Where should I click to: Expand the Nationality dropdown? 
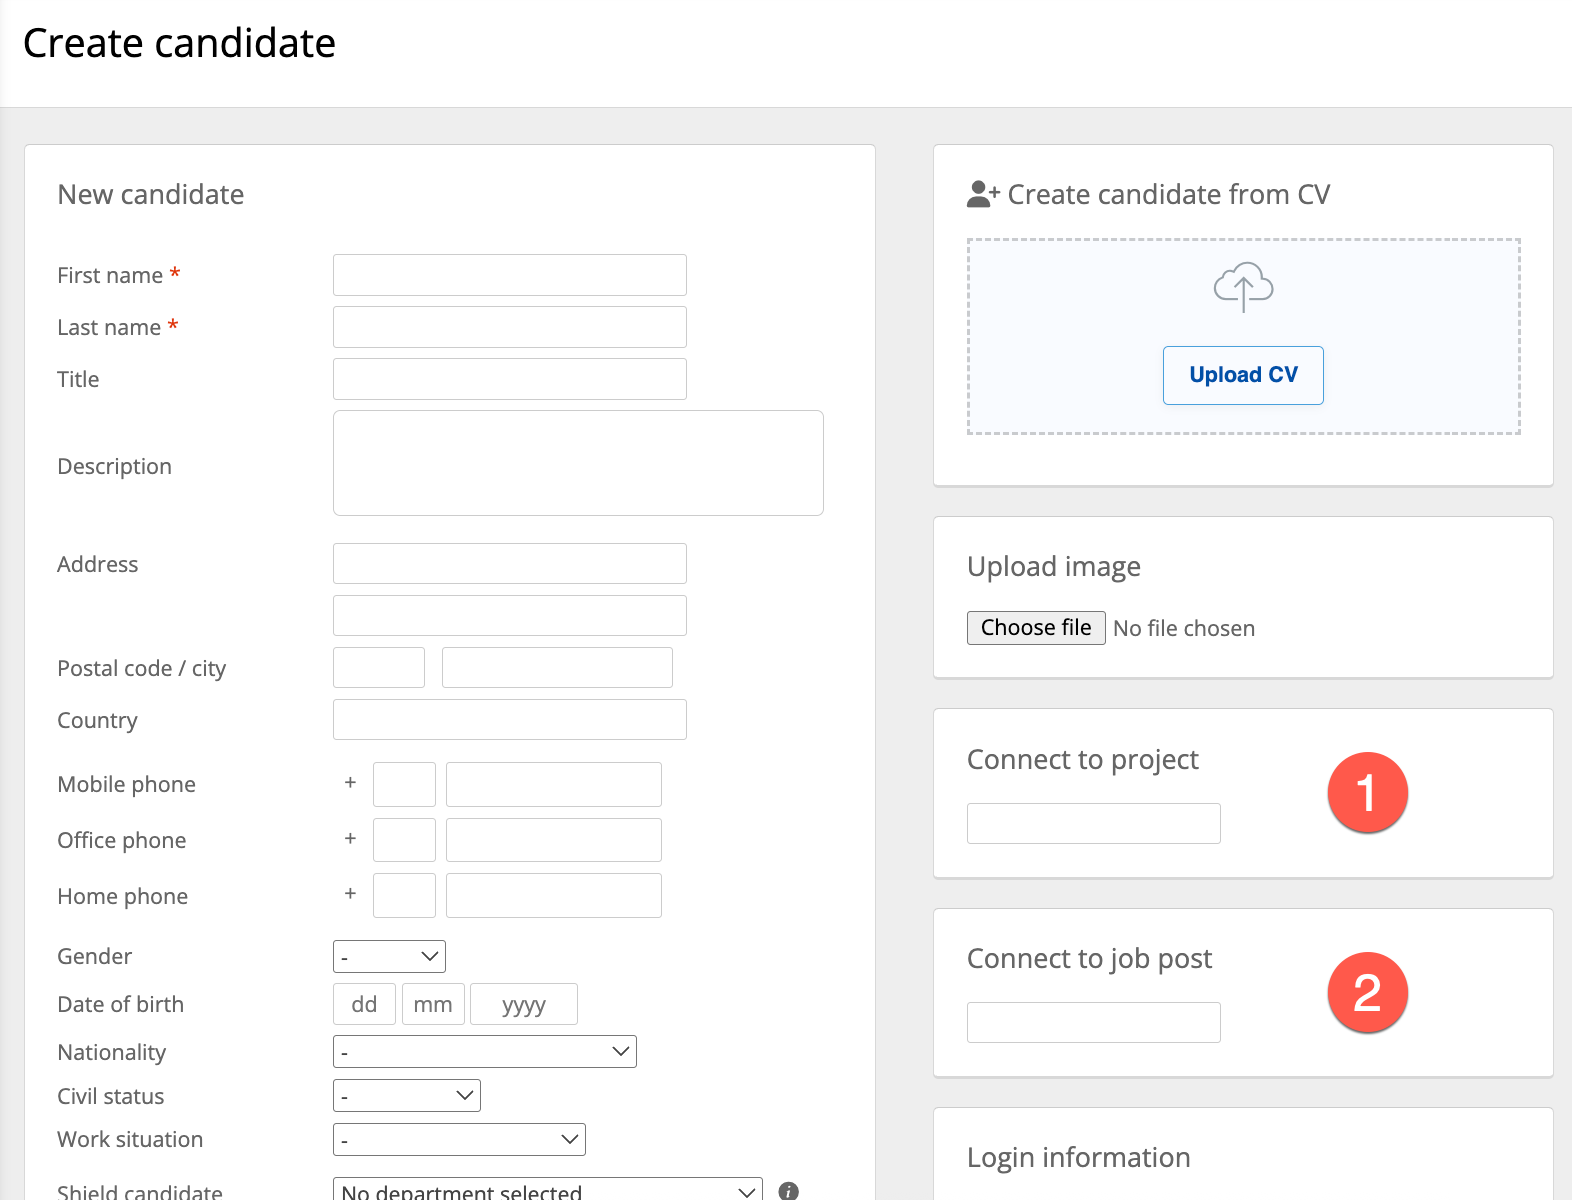(x=484, y=1052)
